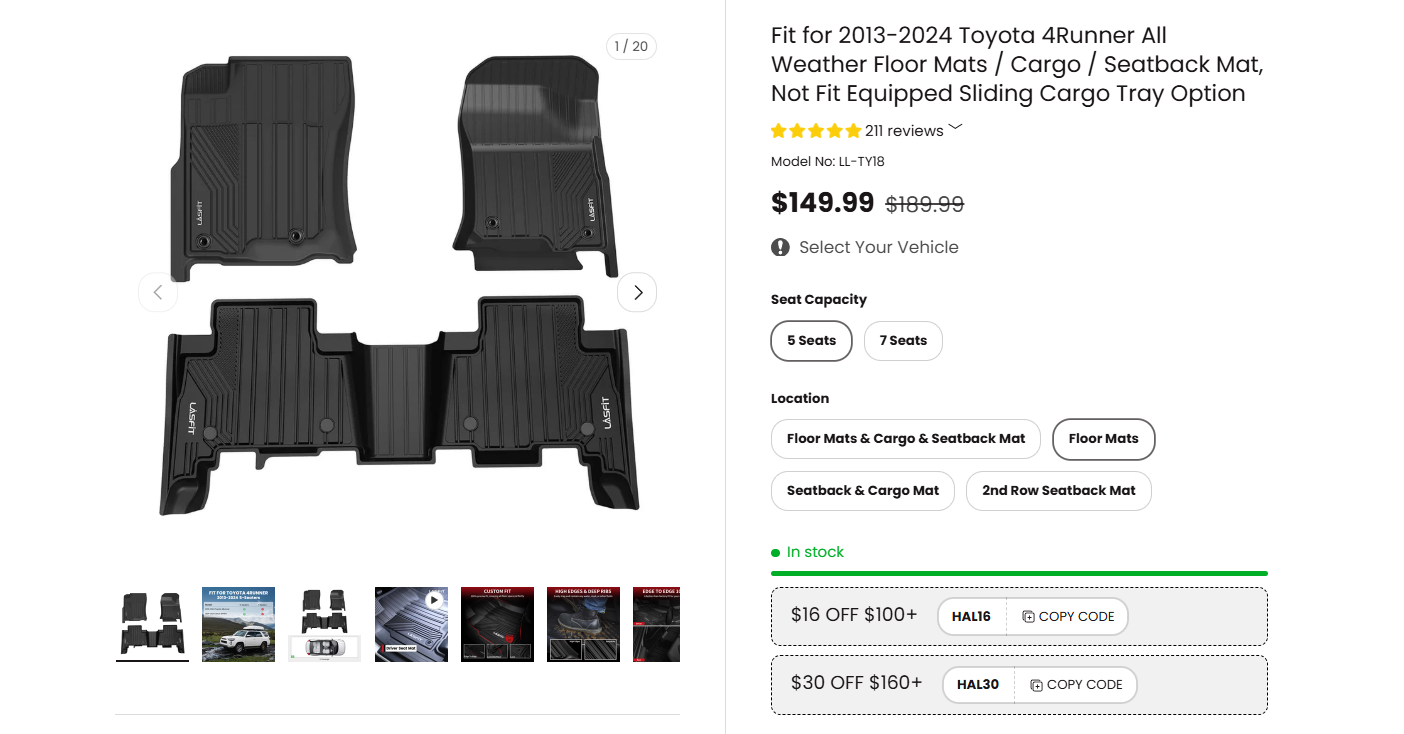The image size is (1404, 734).
Task: Click the 1/20 image counter
Action: point(631,46)
